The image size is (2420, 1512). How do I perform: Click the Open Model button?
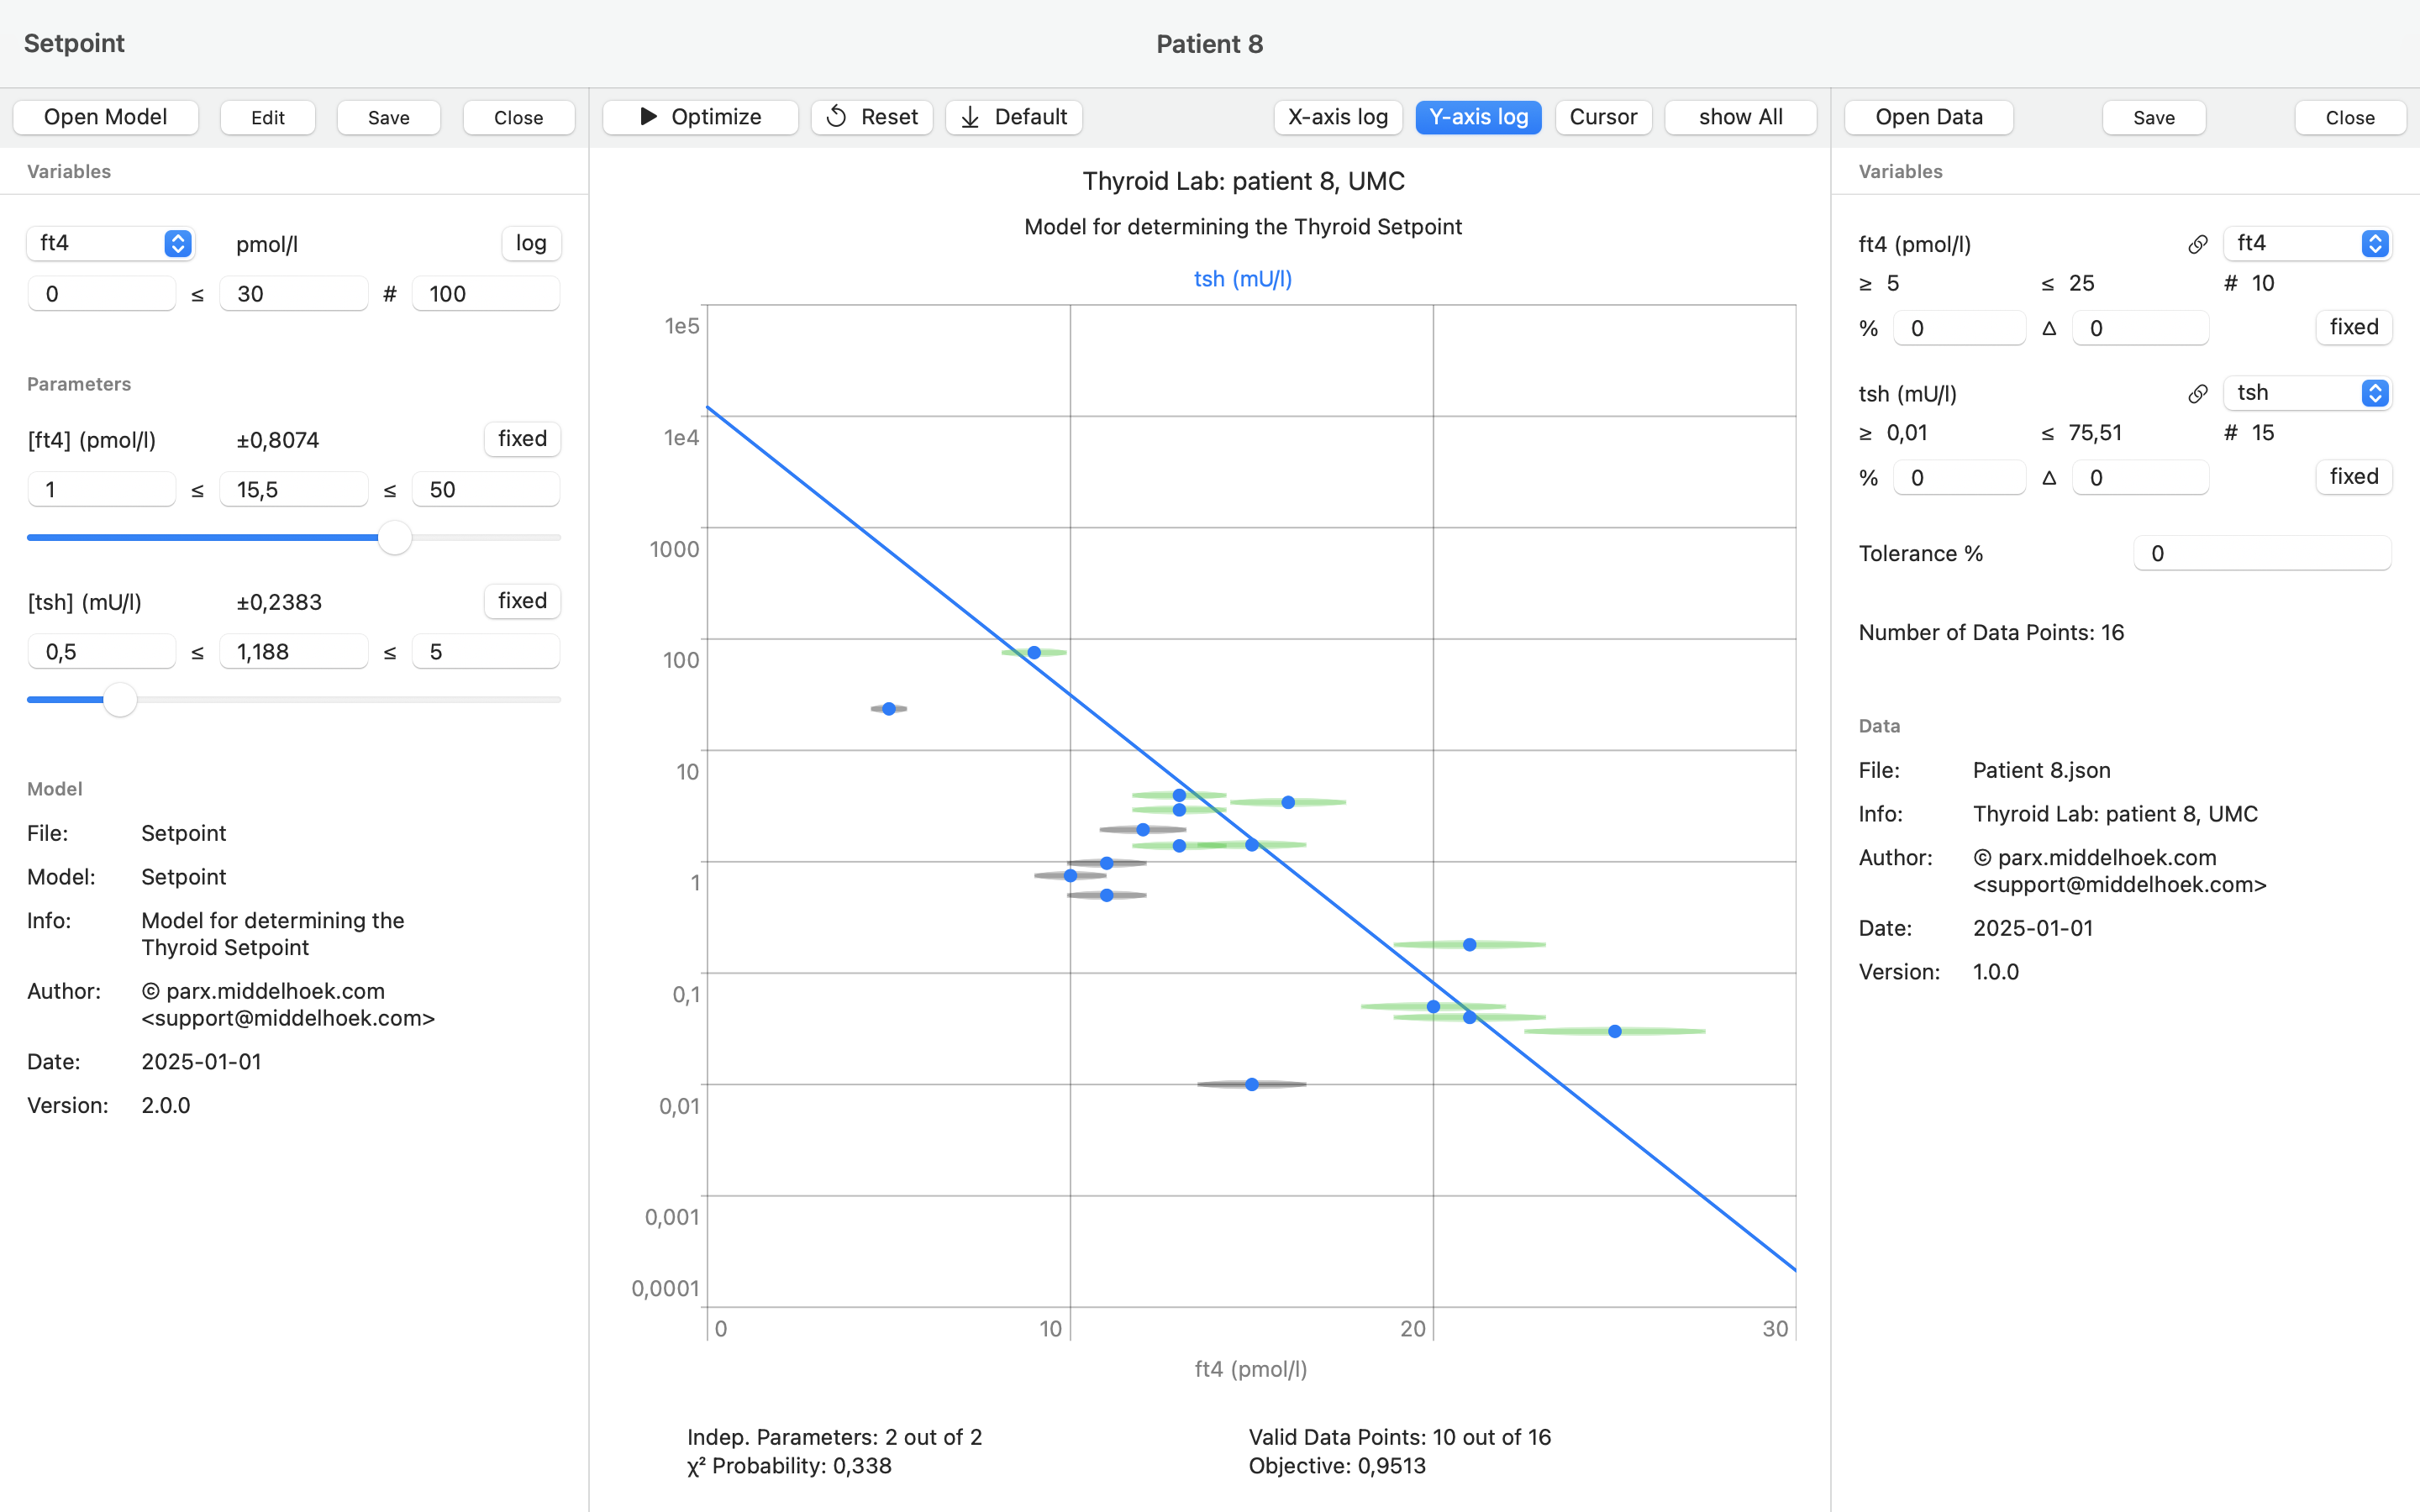(x=106, y=117)
